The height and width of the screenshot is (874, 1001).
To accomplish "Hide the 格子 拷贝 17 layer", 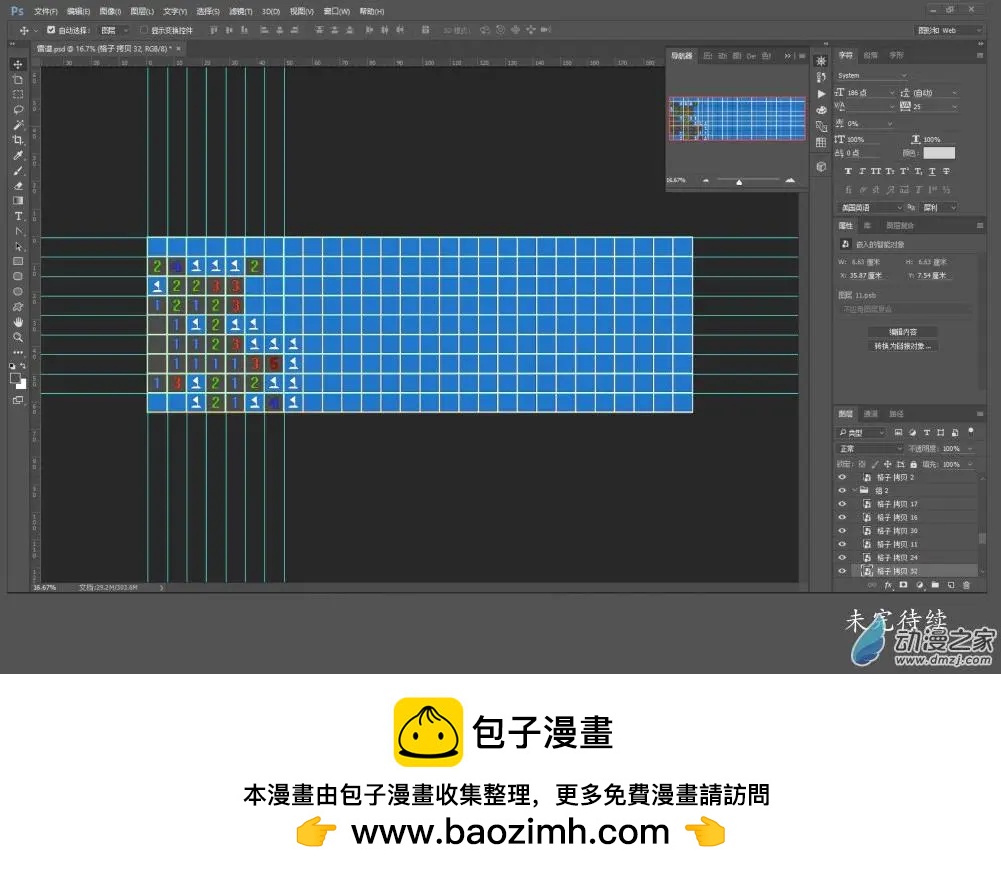I will coord(842,504).
